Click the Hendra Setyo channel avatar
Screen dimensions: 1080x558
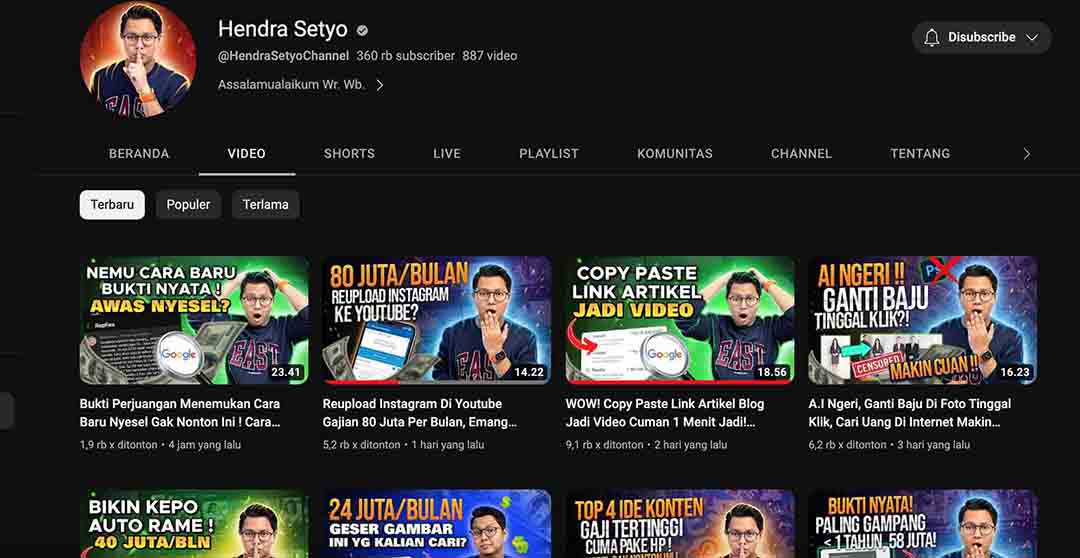click(x=138, y=59)
